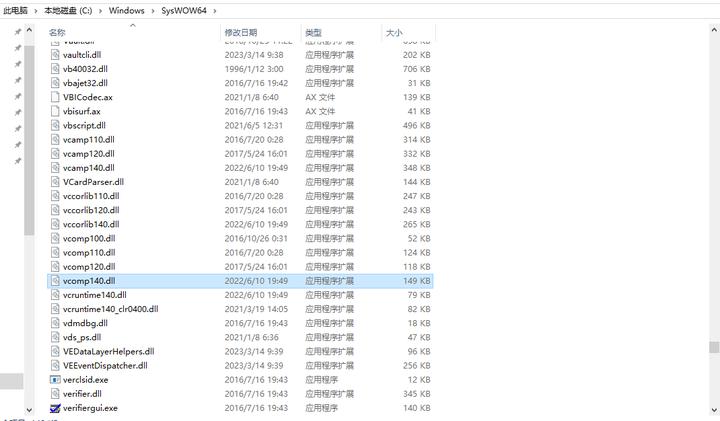Click the size value 12 KB
Image resolution: width=720 pixels, height=421 pixels.
(x=419, y=380)
